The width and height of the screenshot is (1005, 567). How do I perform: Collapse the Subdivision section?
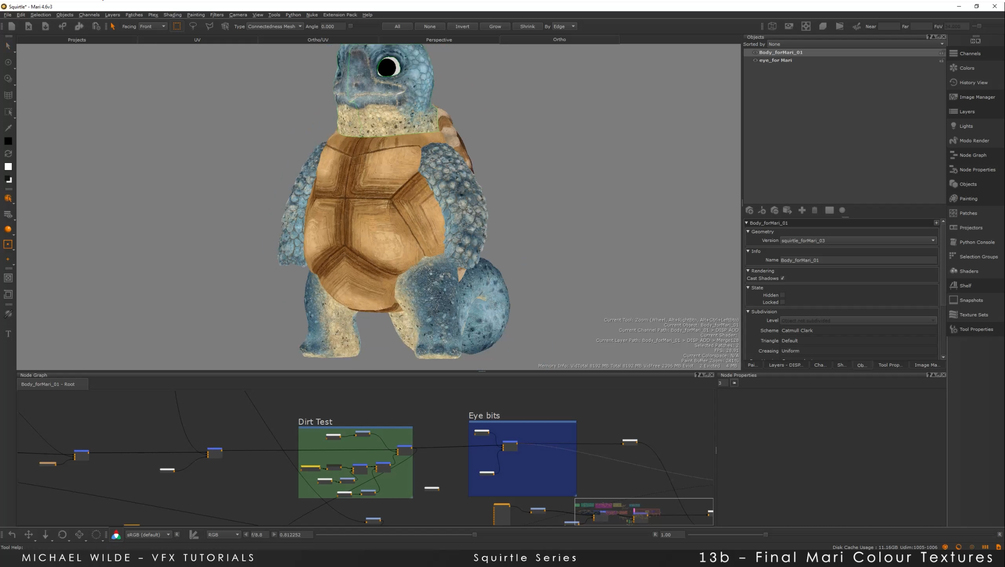click(748, 311)
